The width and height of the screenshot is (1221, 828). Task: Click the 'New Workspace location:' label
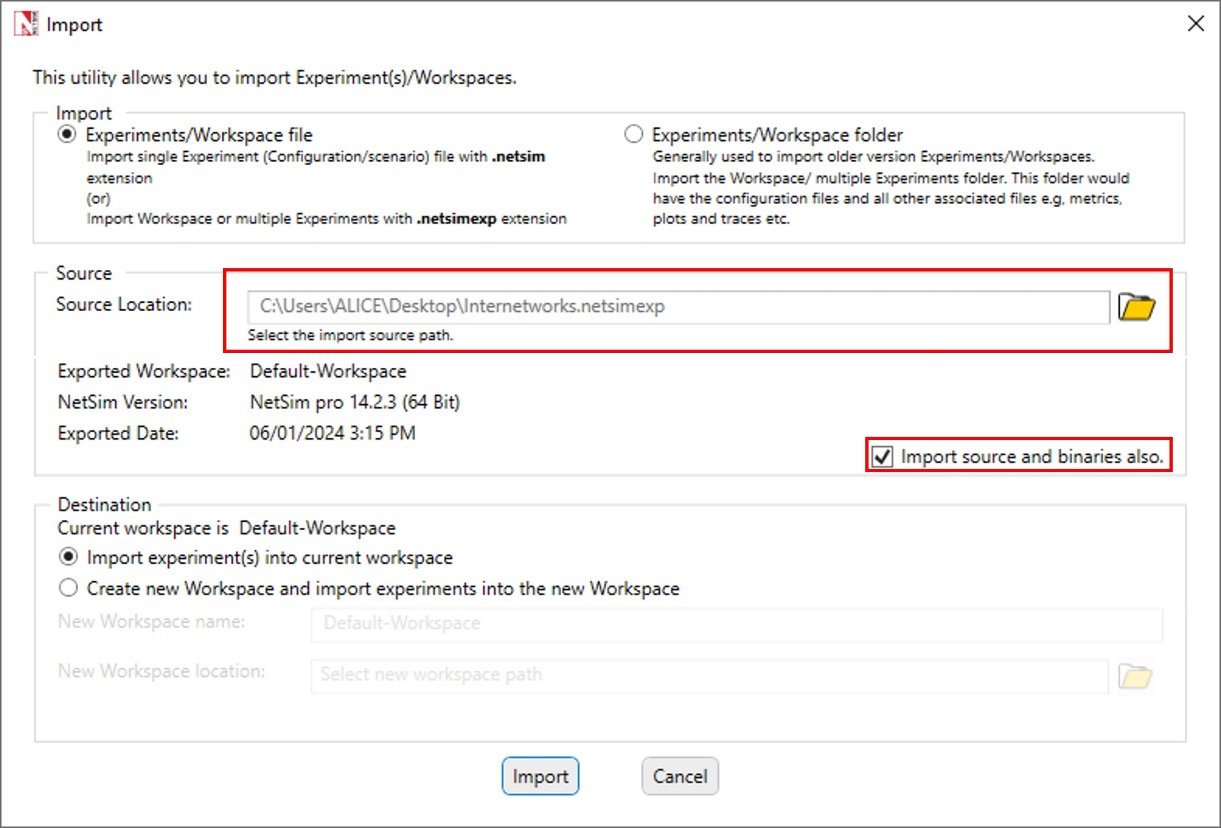coord(162,671)
